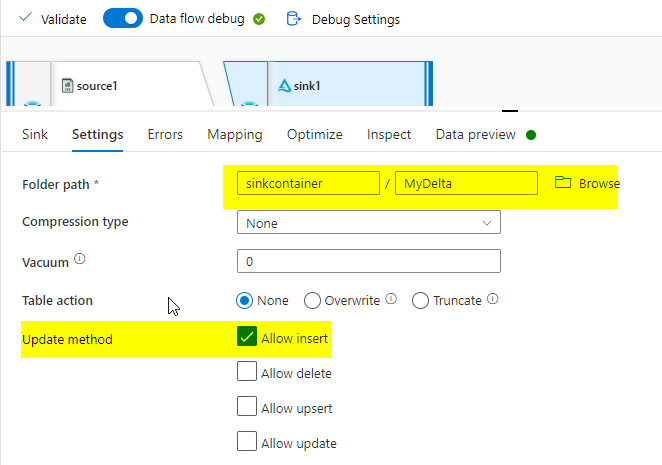Select the Overwrite table action
Screen dimensions: 662x465
point(312,300)
